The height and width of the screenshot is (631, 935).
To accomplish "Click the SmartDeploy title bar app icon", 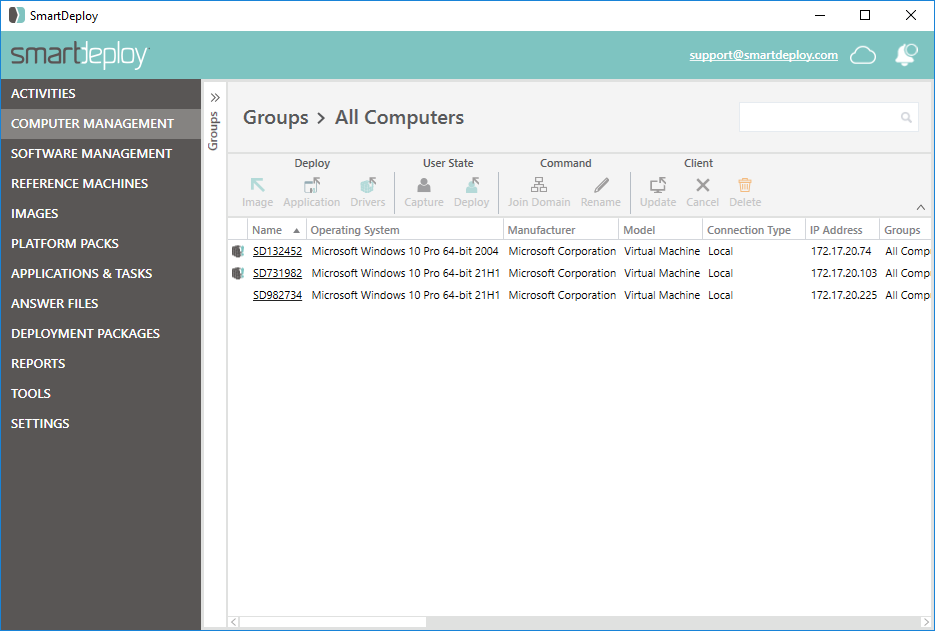I will pos(17,15).
